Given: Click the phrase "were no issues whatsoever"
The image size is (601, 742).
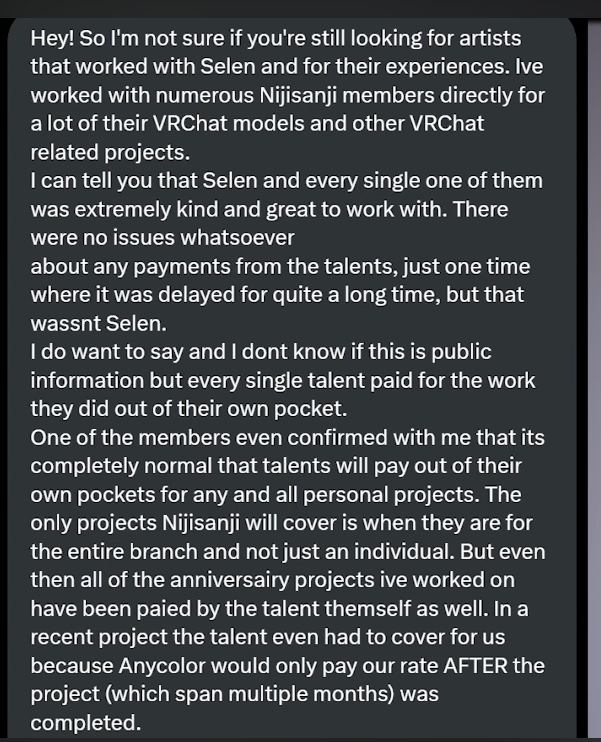Looking at the screenshot, I should click(x=162, y=238).
